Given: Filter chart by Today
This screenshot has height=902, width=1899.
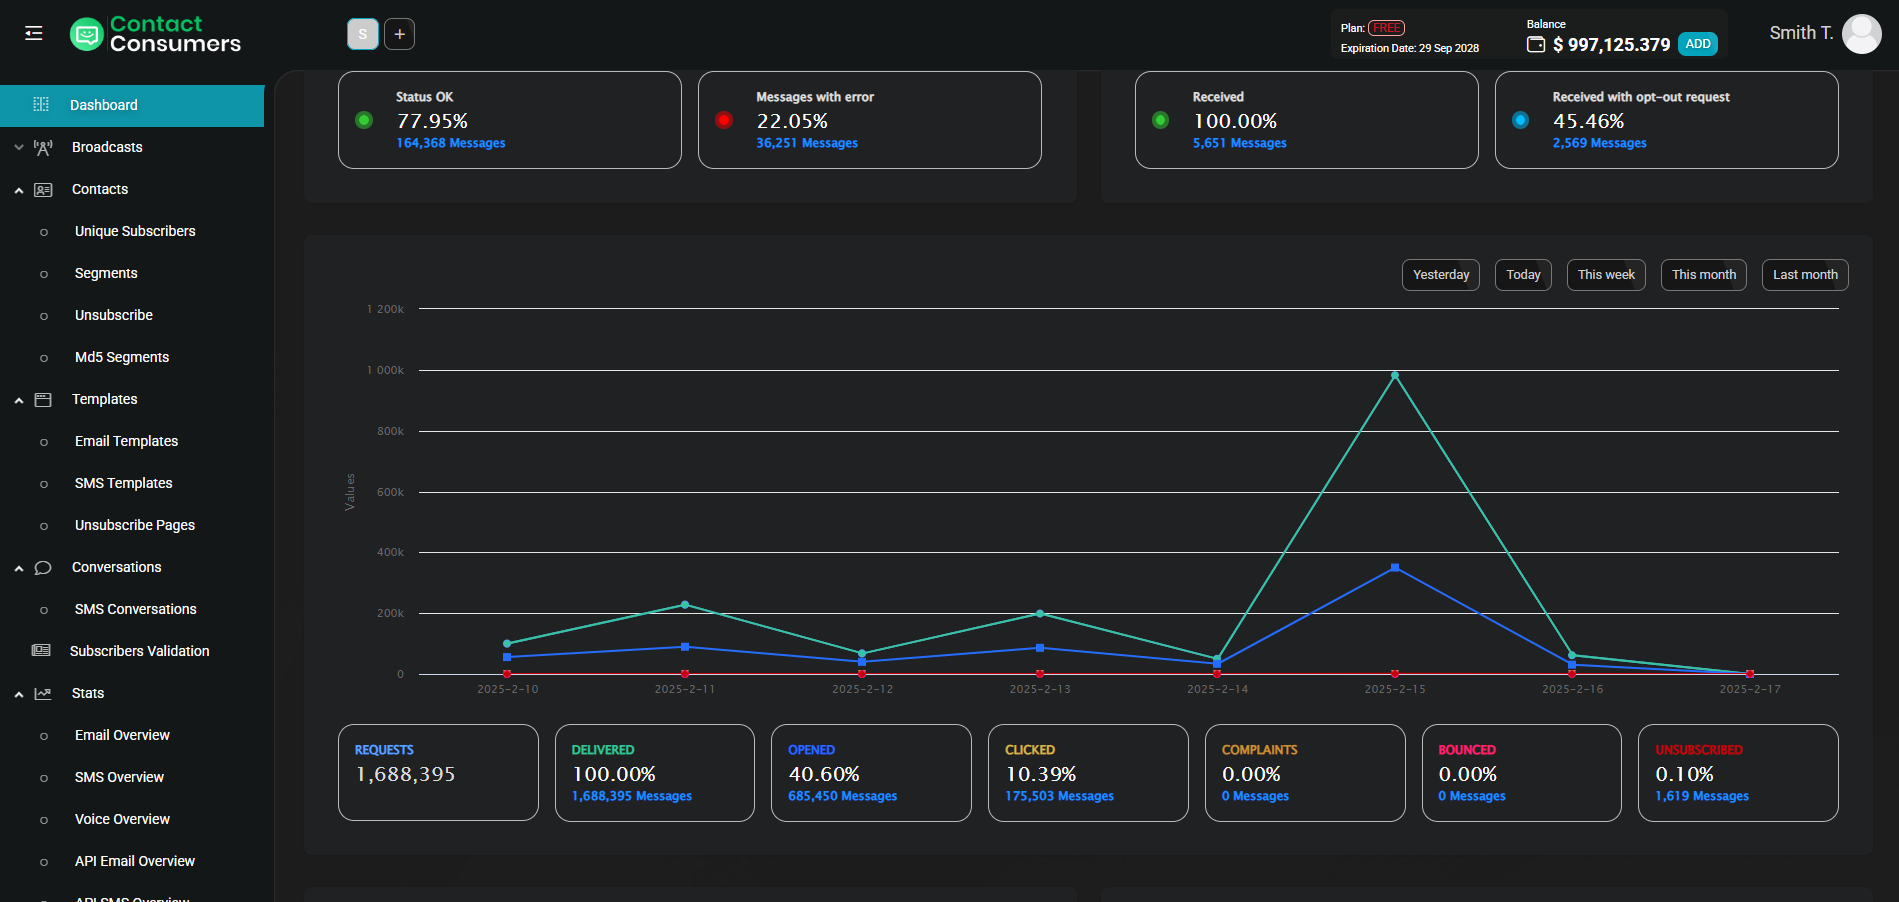Looking at the screenshot, I should click(1523, 275).
